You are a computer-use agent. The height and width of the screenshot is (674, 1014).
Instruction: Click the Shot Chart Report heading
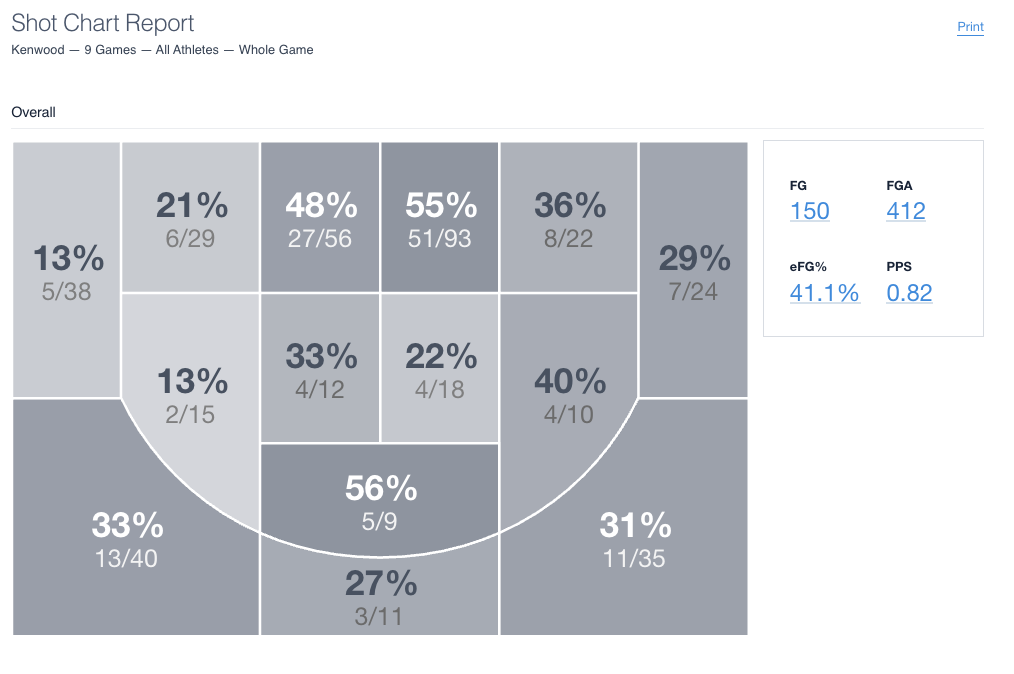(x=102, y=23)
